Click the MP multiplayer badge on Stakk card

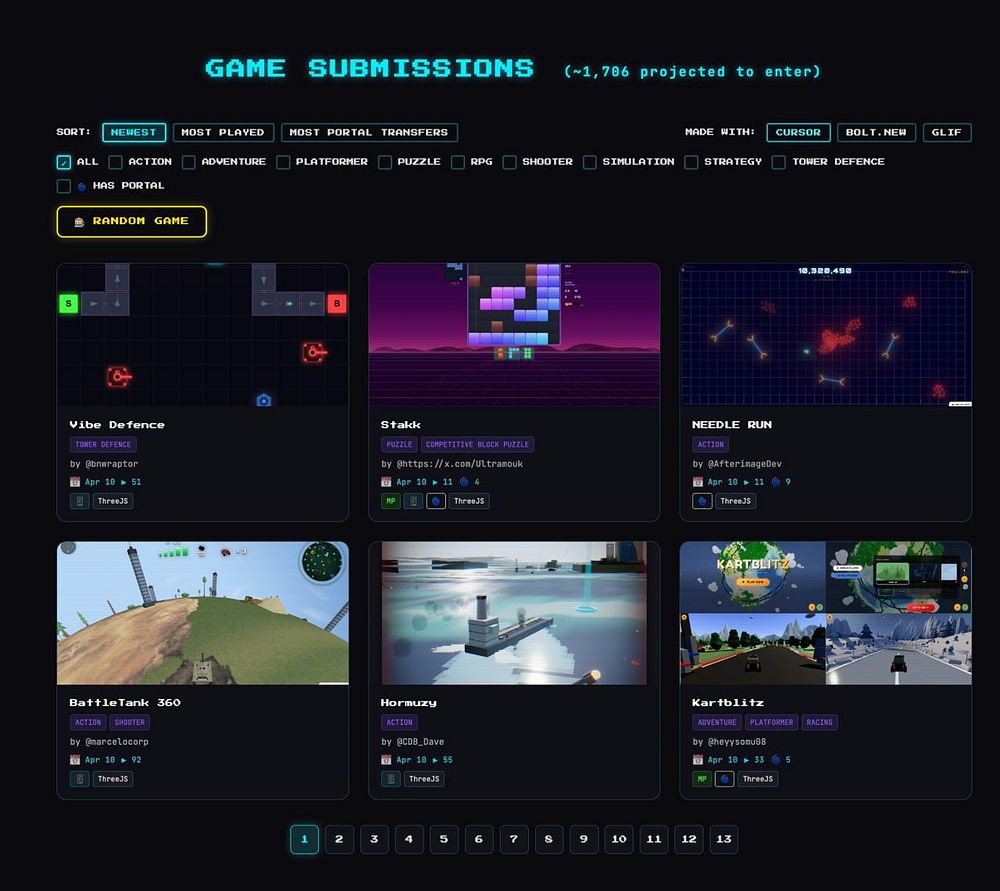click(390, 501)
